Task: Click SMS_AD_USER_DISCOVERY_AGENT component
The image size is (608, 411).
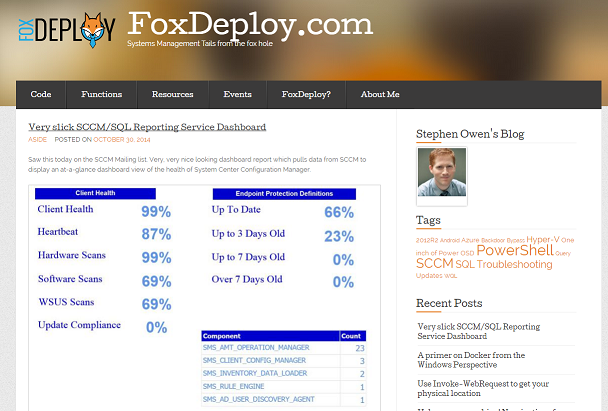Action: (258, 399)
